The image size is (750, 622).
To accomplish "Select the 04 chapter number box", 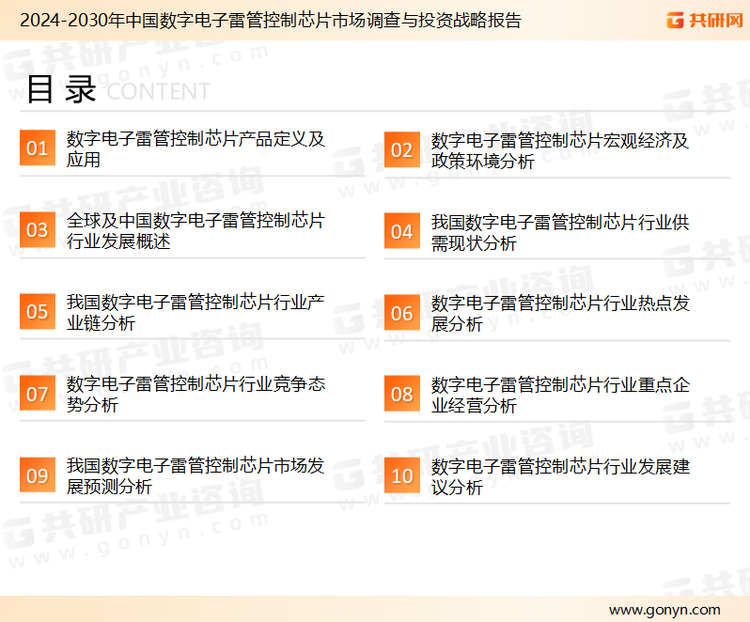I will 402,232.
